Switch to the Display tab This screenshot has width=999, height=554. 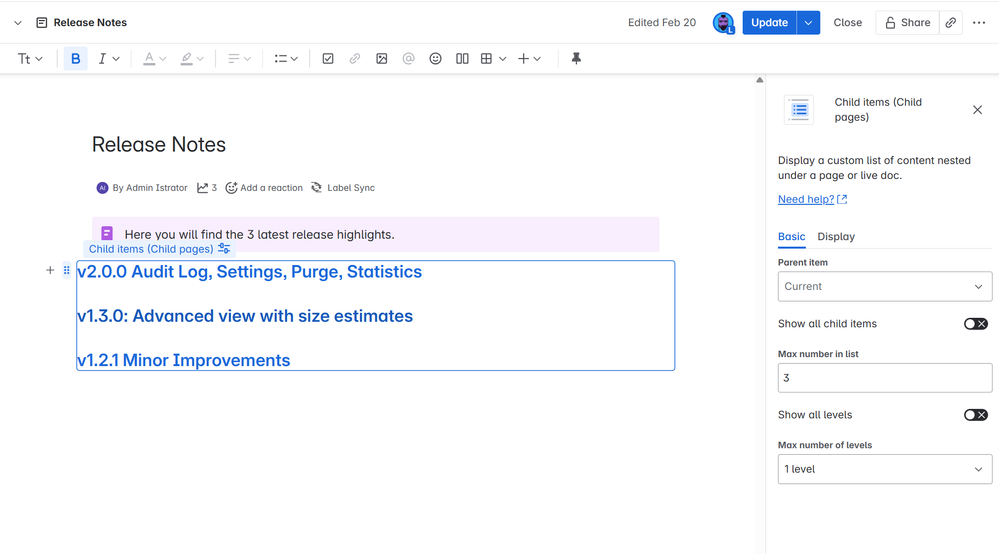(836, 236)
